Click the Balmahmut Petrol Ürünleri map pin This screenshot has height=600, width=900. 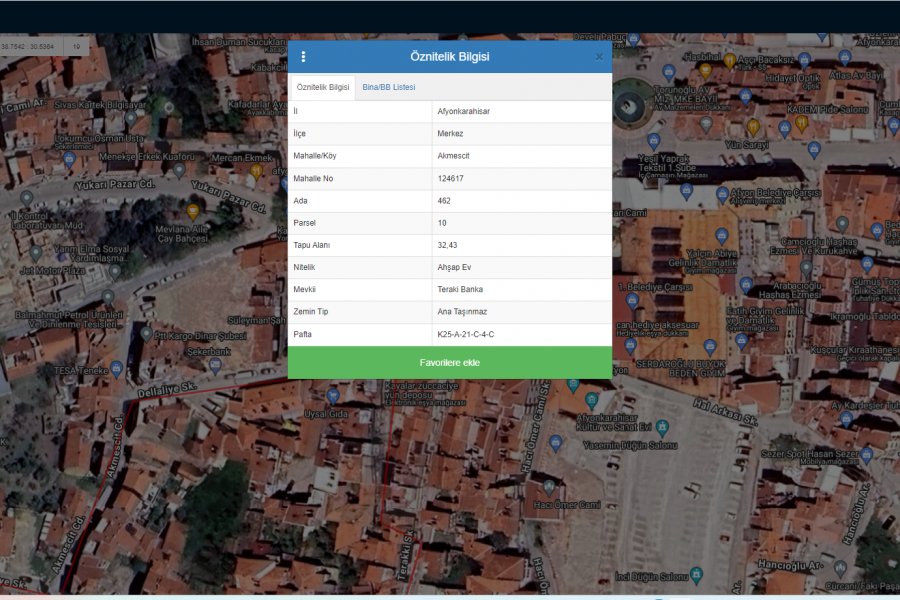tap(108, 297)
